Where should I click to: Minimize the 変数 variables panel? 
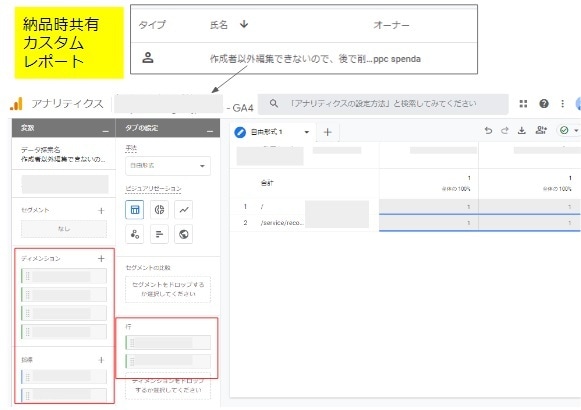coord(106,131)
